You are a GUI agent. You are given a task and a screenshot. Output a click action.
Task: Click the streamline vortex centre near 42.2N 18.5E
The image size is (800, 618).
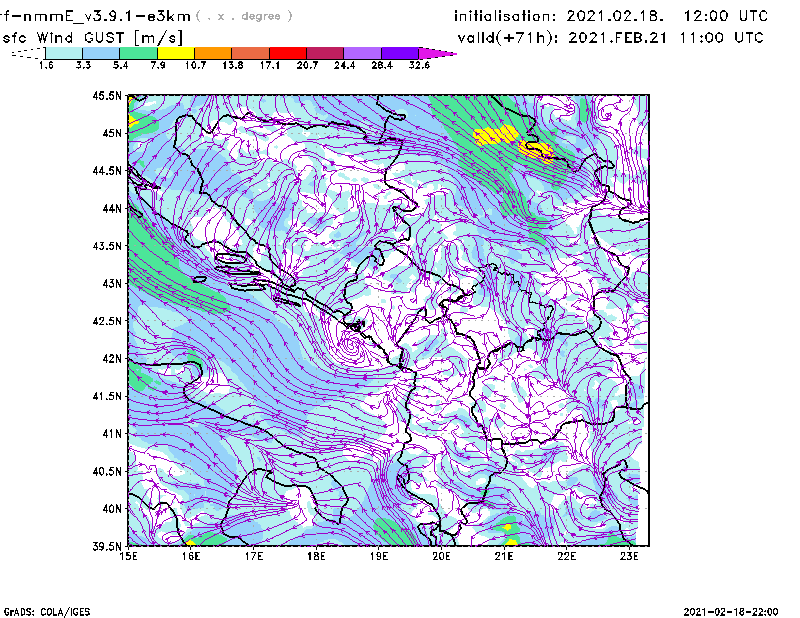[351, 346]
